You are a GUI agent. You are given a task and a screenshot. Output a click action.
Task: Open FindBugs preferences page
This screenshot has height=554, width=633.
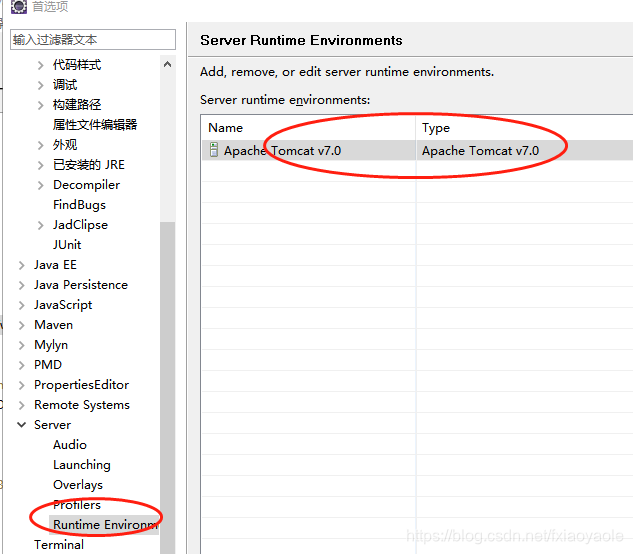[80, 205]
